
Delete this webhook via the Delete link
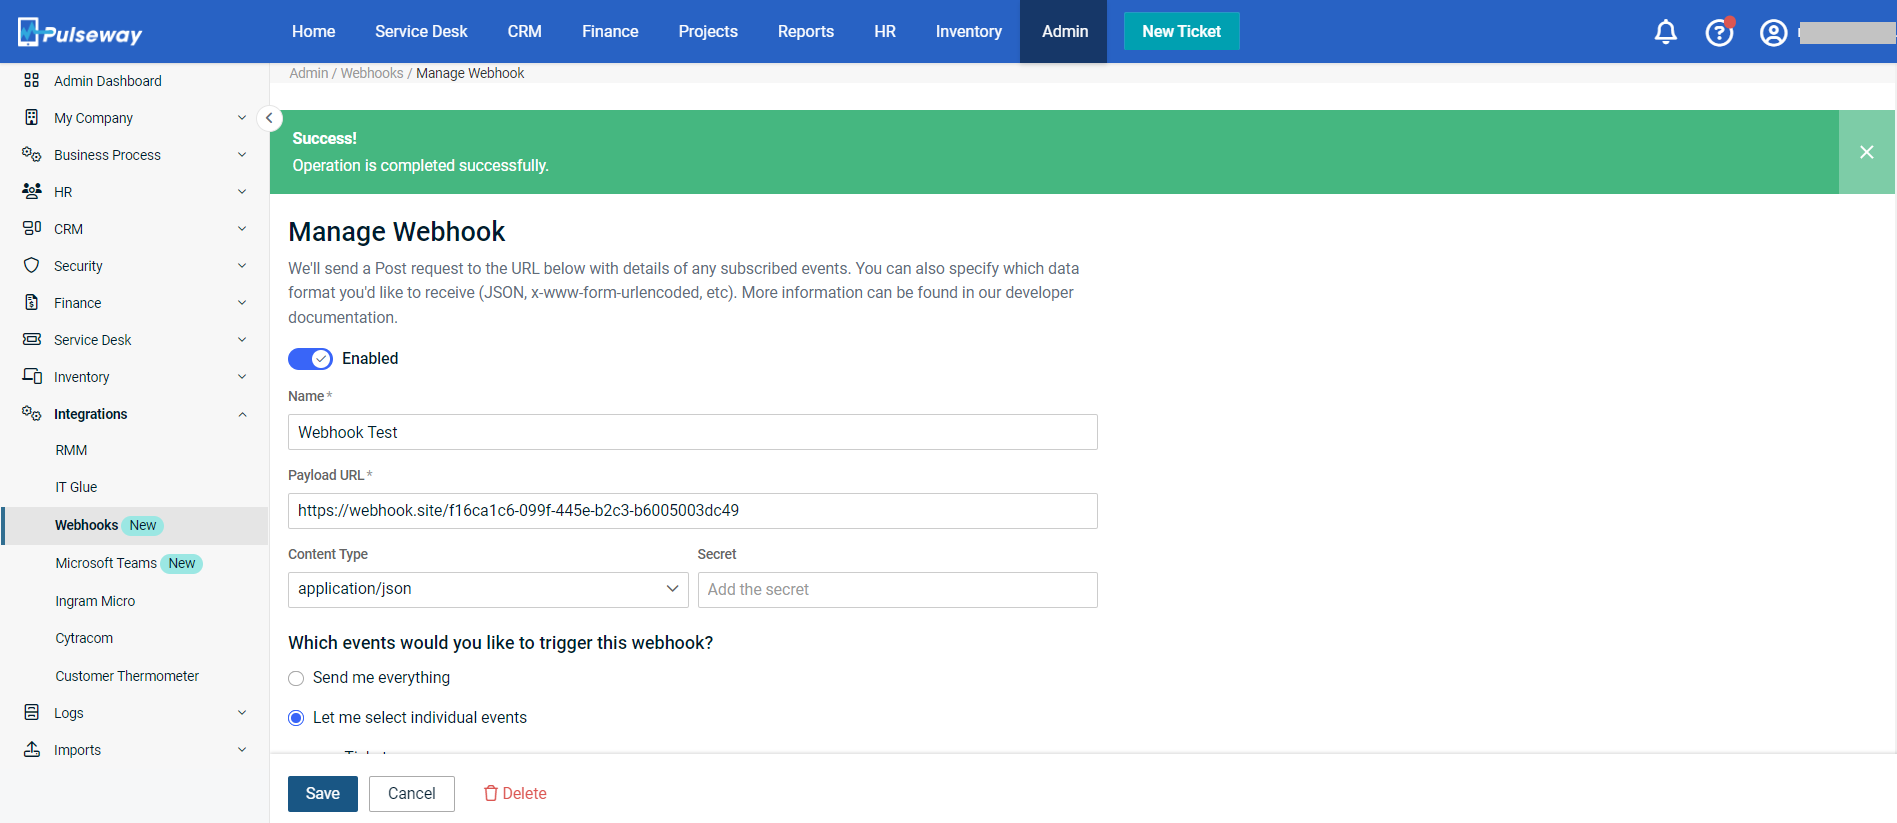point(515,794)
